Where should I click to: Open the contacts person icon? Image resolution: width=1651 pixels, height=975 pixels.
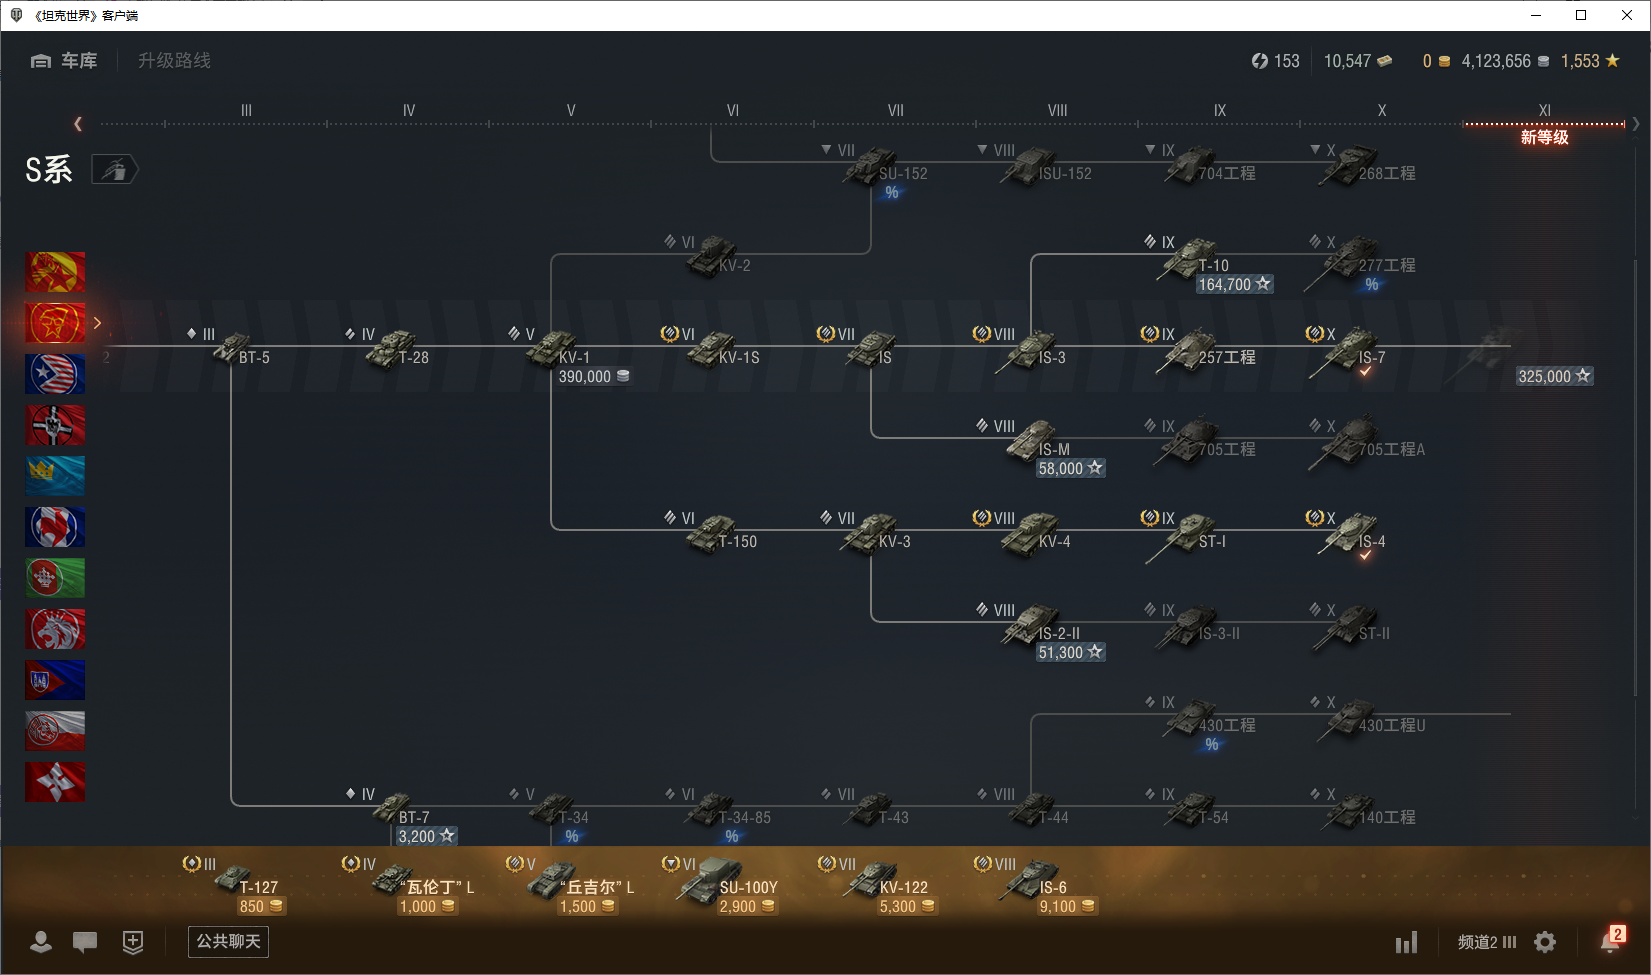point(41,942)
